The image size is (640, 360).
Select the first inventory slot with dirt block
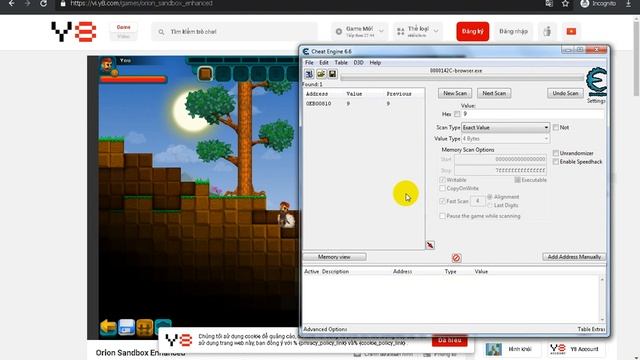[205, 74]
